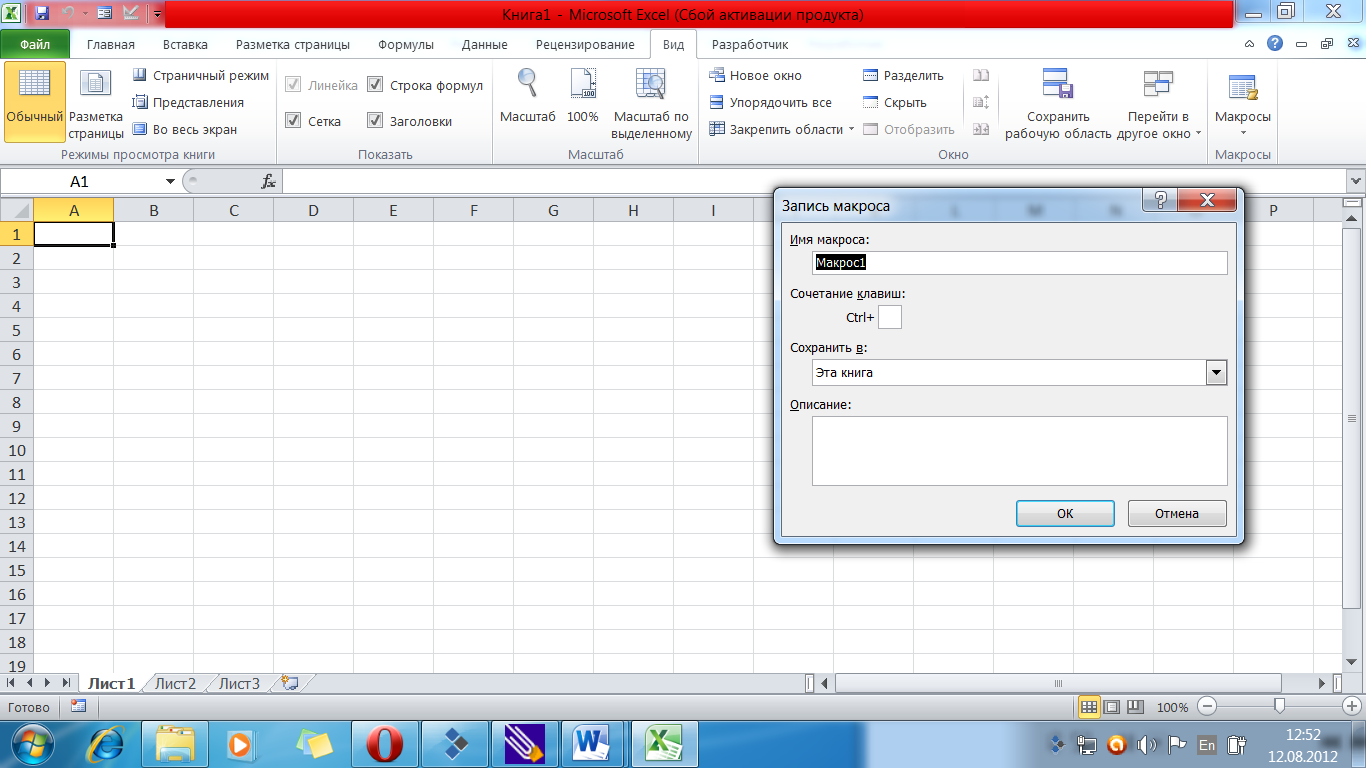Click the Описание text area
The height and width of the screenshot is (768, 1366).
[x=1020, y=451]
